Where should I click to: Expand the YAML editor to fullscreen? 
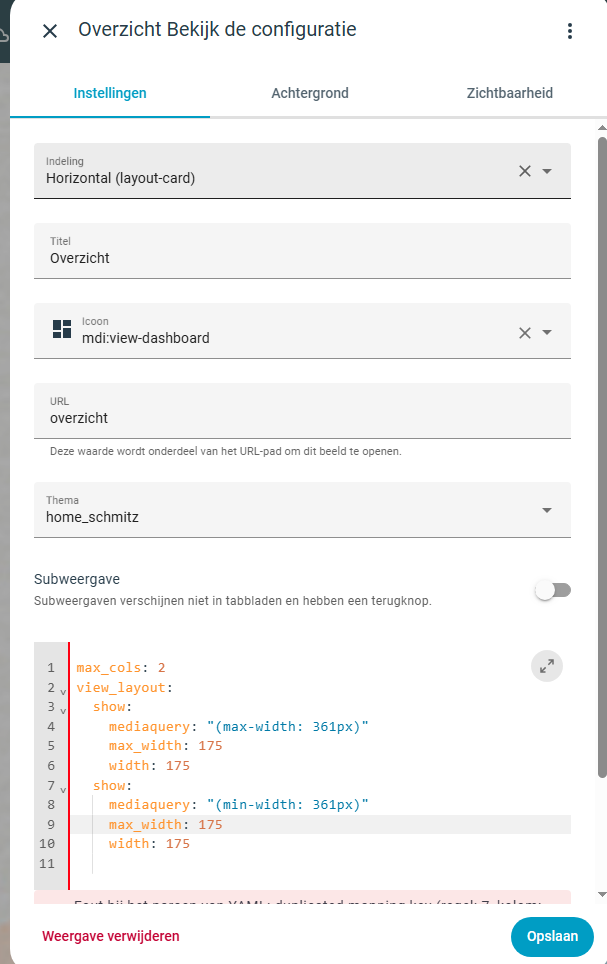pos(547,667)
